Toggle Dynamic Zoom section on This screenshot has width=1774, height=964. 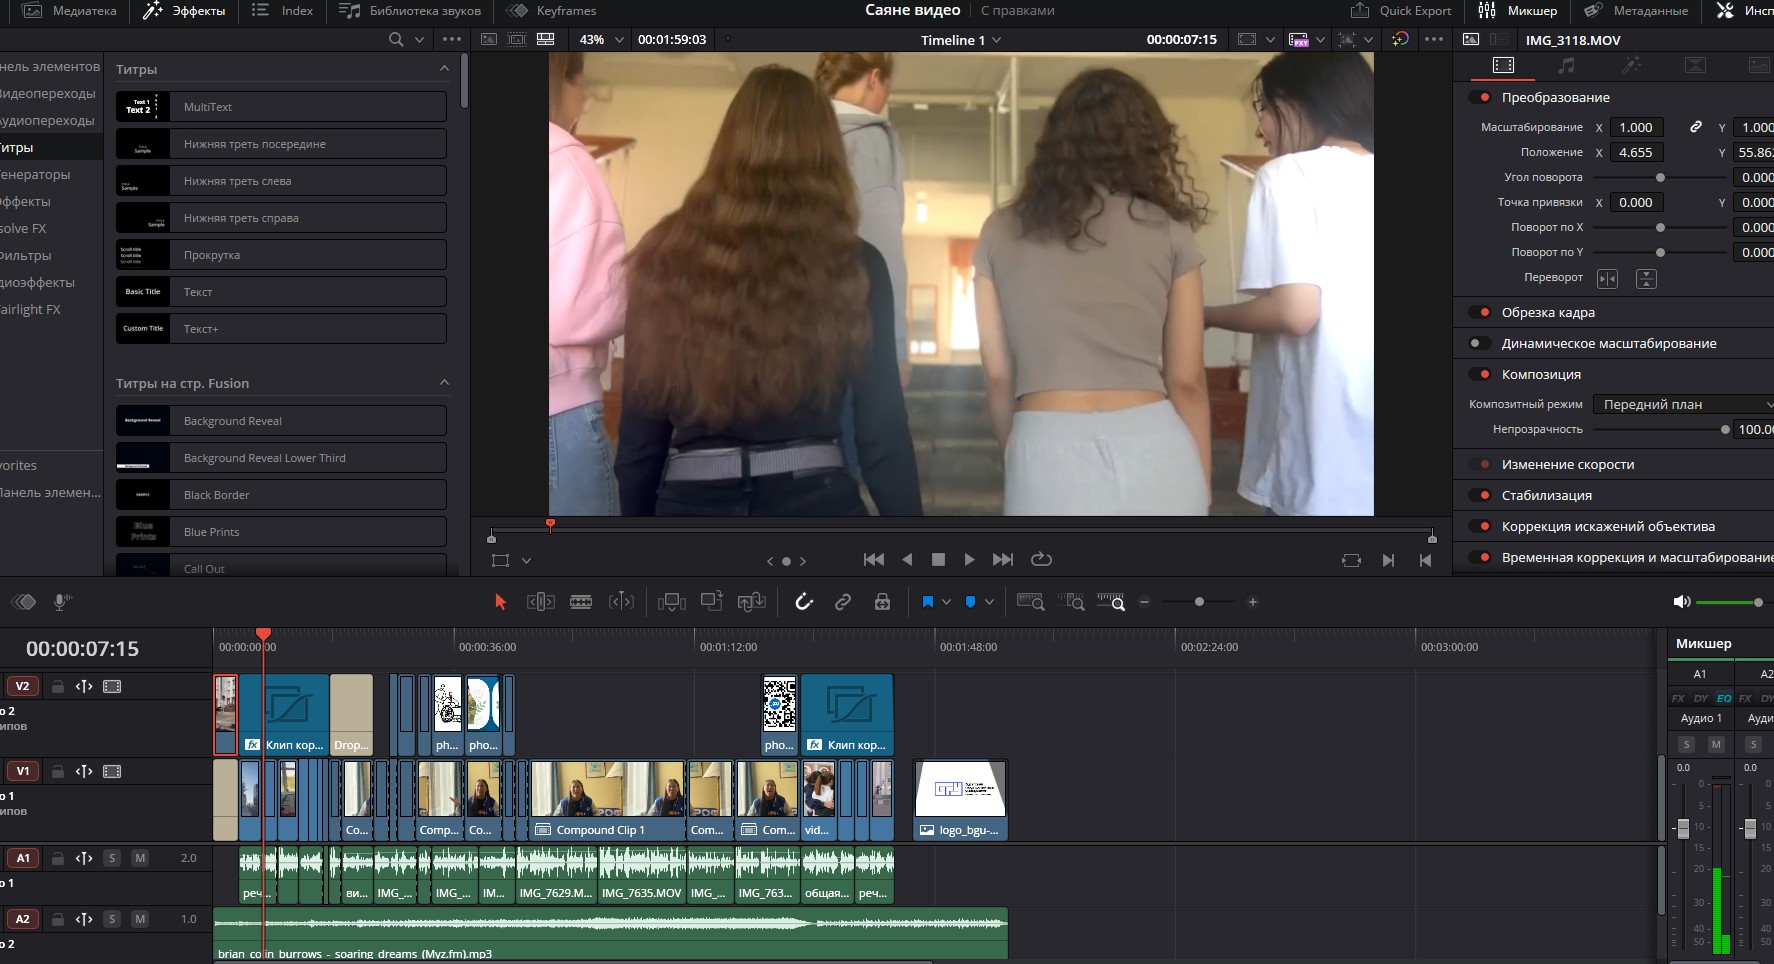point(1480,344)
